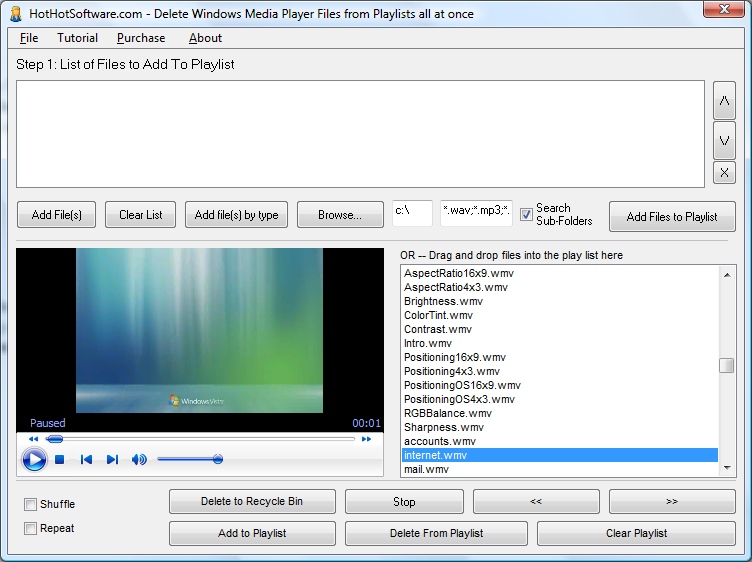Click the file type filter field
Screen dimensions: 752x562
(x=476, y=213)
